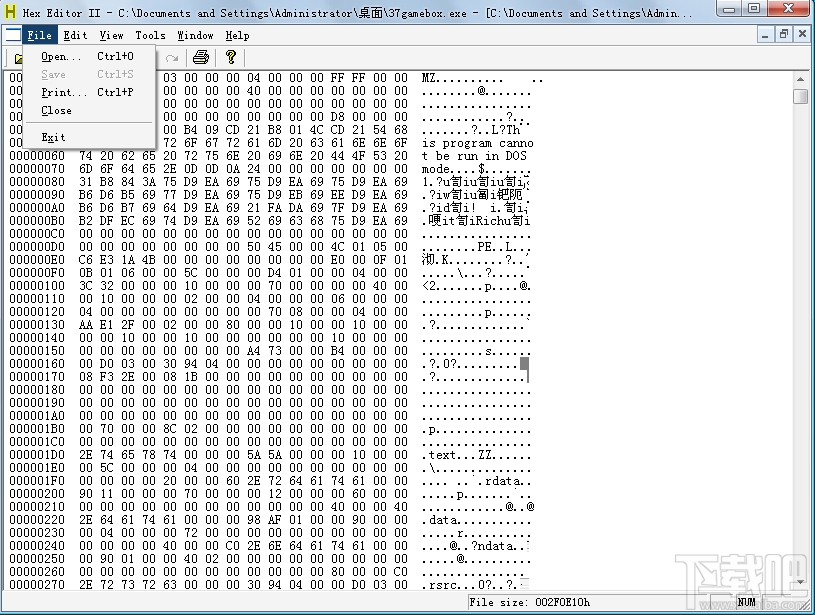815x615 pixels.
Task: Click the Redo arrow toolbar icon
Action: (172, 58)
